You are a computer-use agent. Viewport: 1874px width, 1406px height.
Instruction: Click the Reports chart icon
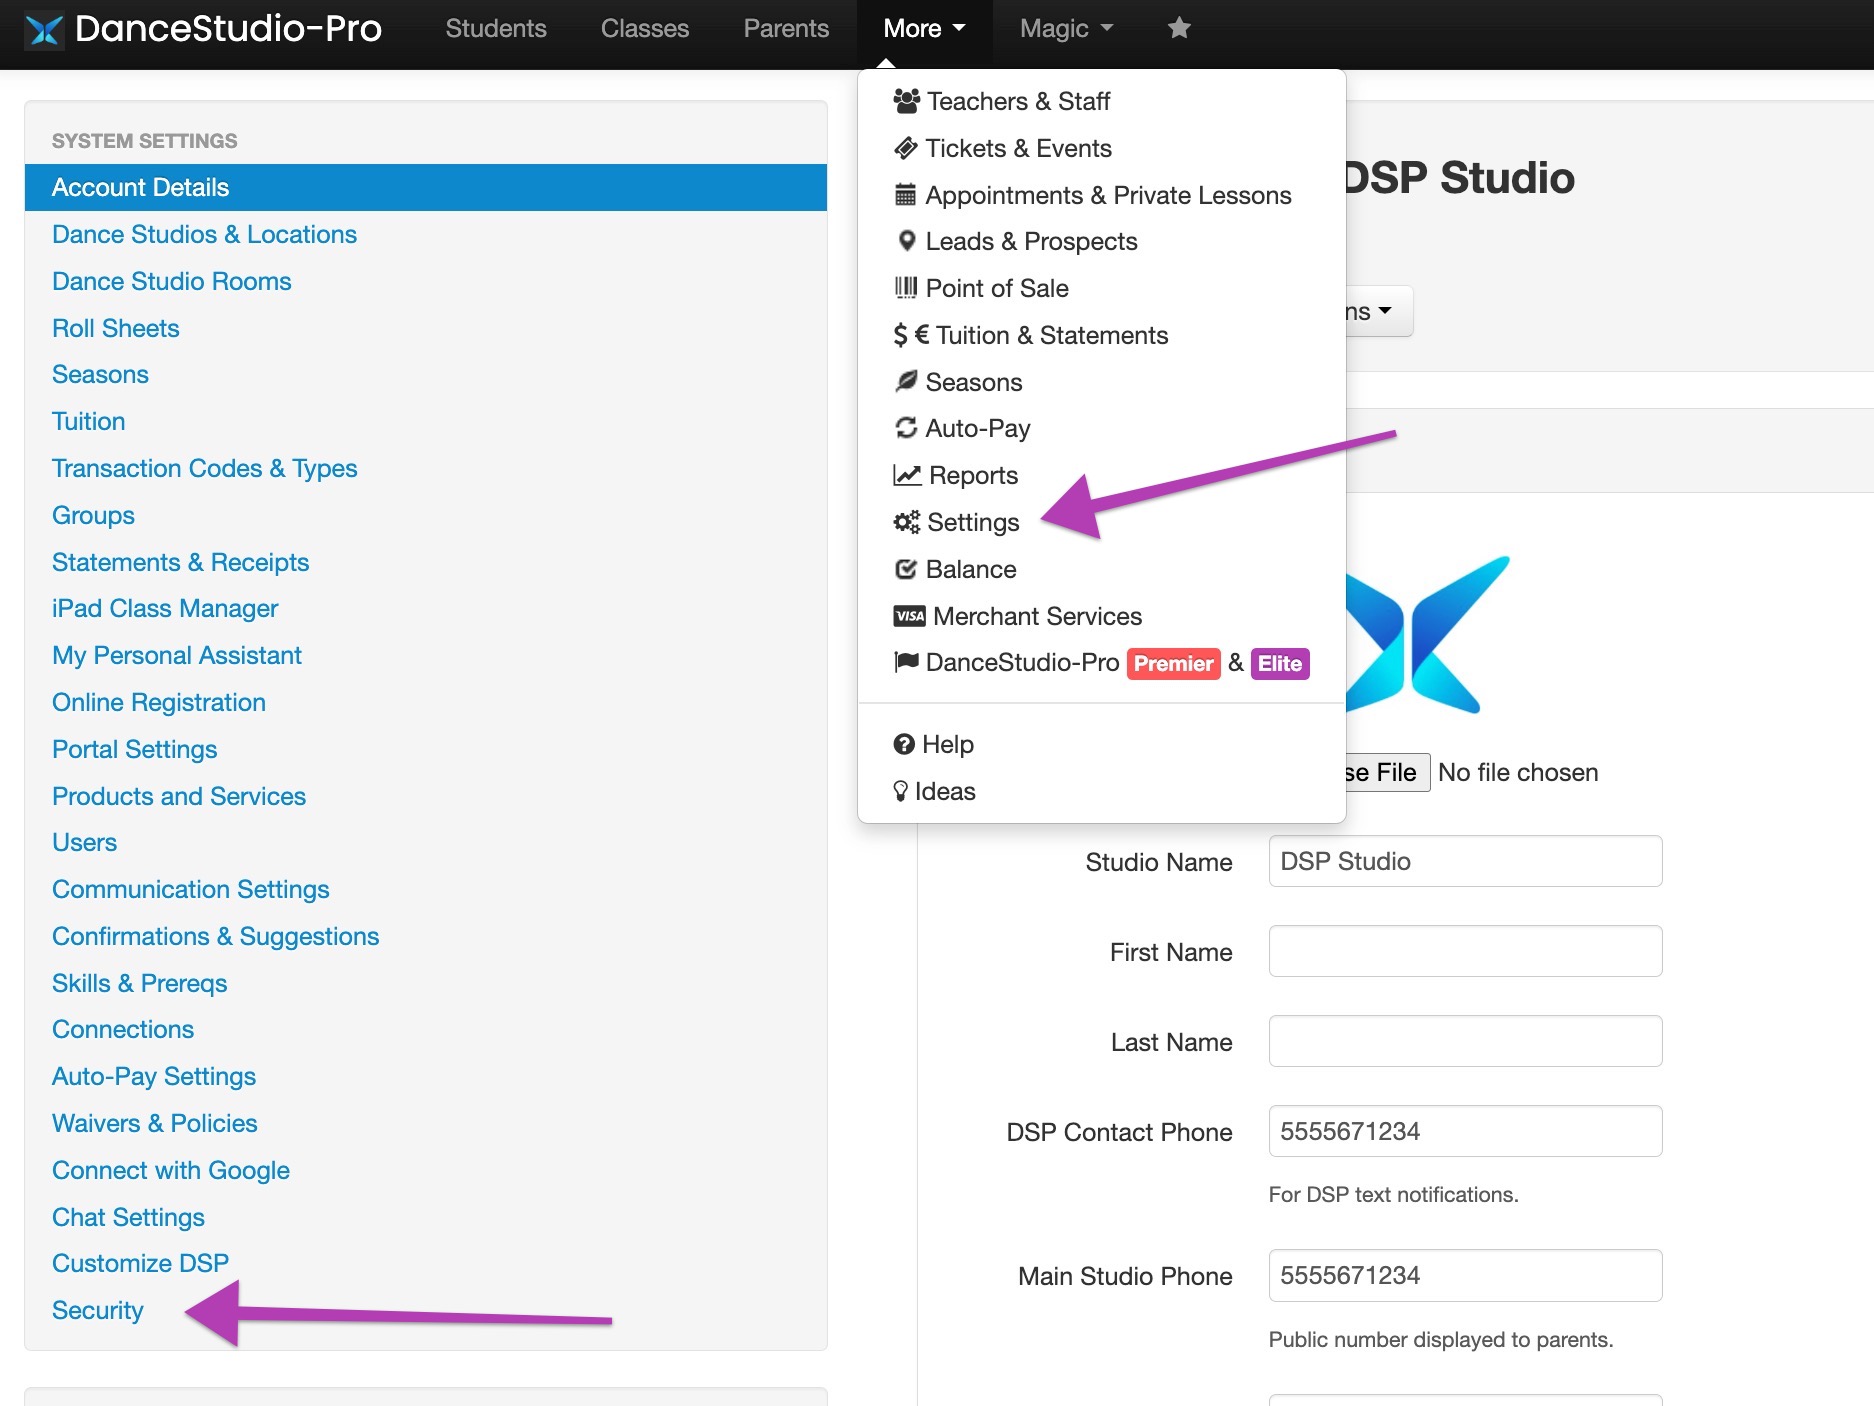tap(907, 475)
